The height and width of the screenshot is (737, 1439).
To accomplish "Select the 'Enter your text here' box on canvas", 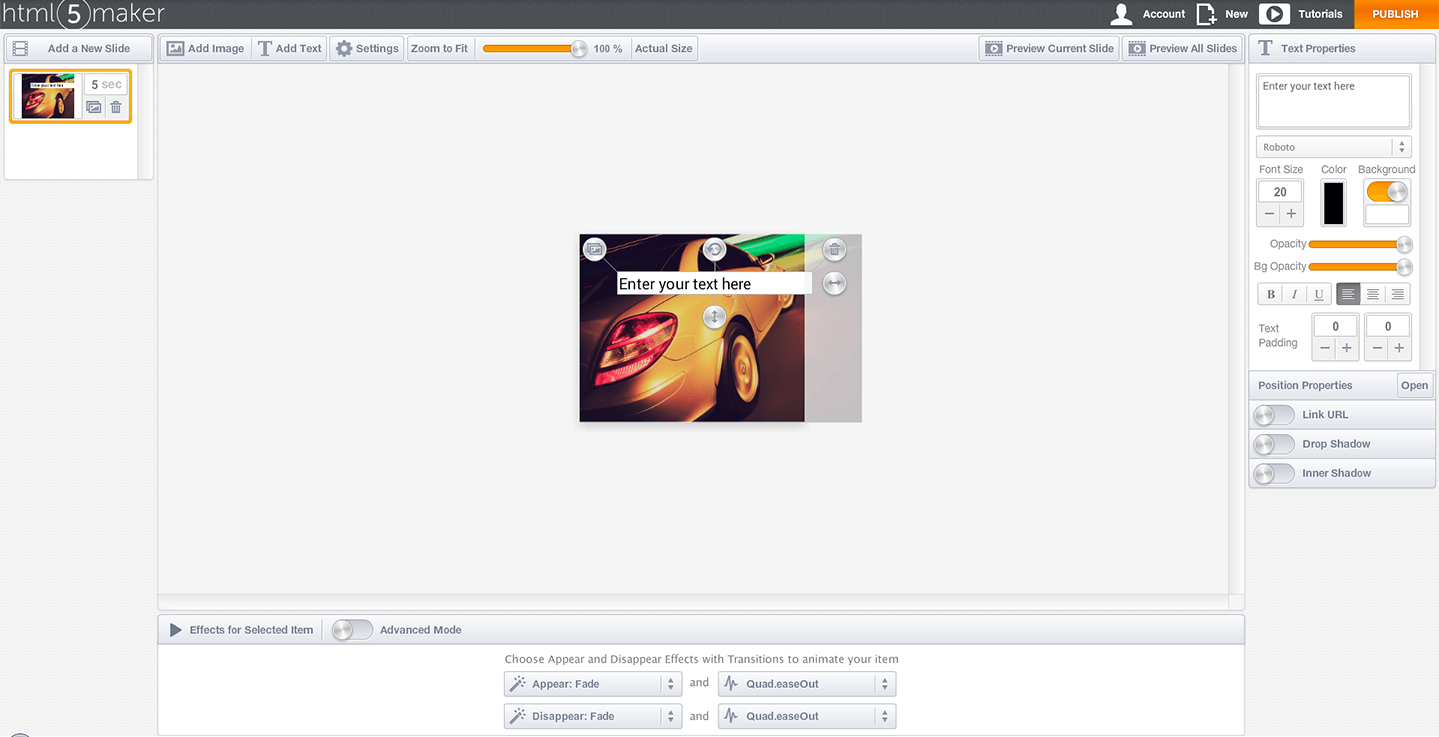I will tap(714, 284).
